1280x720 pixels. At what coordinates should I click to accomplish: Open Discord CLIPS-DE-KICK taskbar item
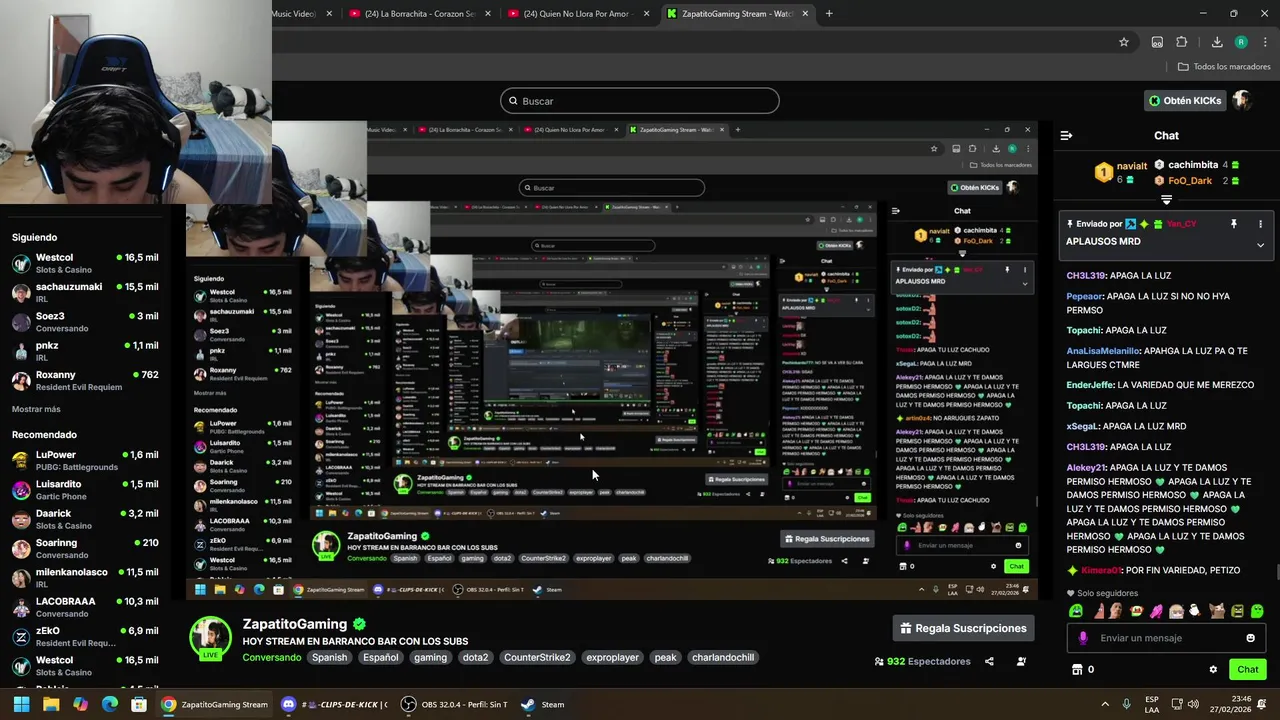[332, 704]
